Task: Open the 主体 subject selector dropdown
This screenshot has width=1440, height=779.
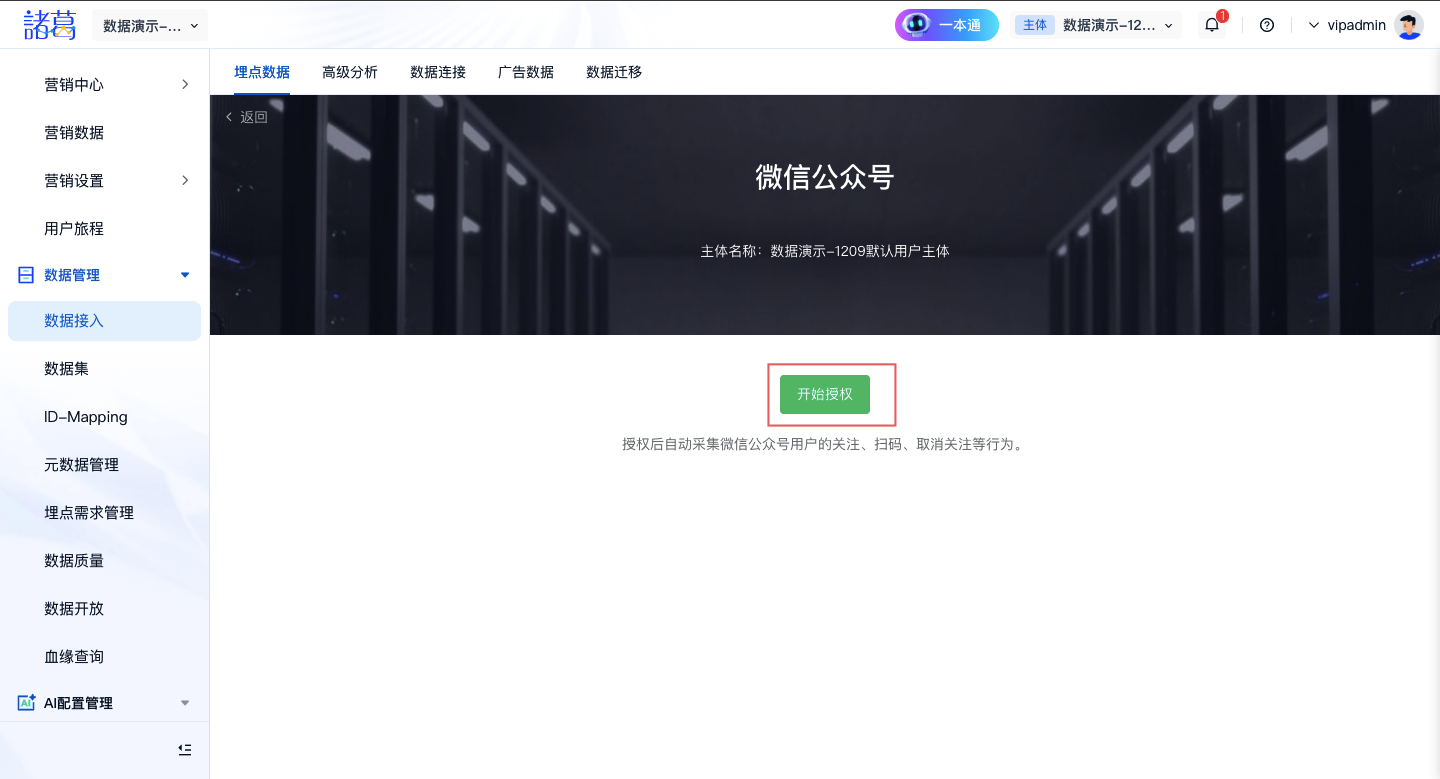Action: tap(1097, 25)
